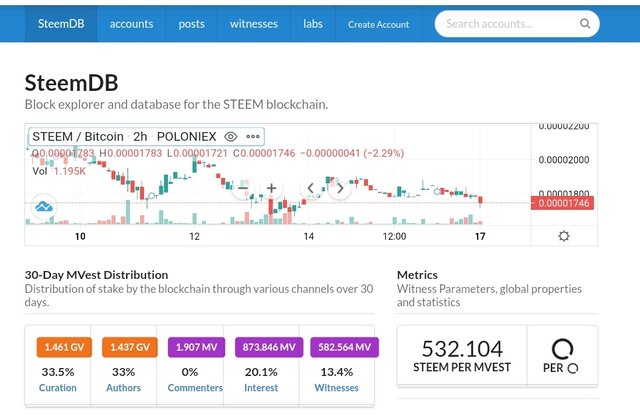The image size is (640, 418).
Task: Open the STEEM / Bitcoin symbol selector
Action: tap(78, 136)
